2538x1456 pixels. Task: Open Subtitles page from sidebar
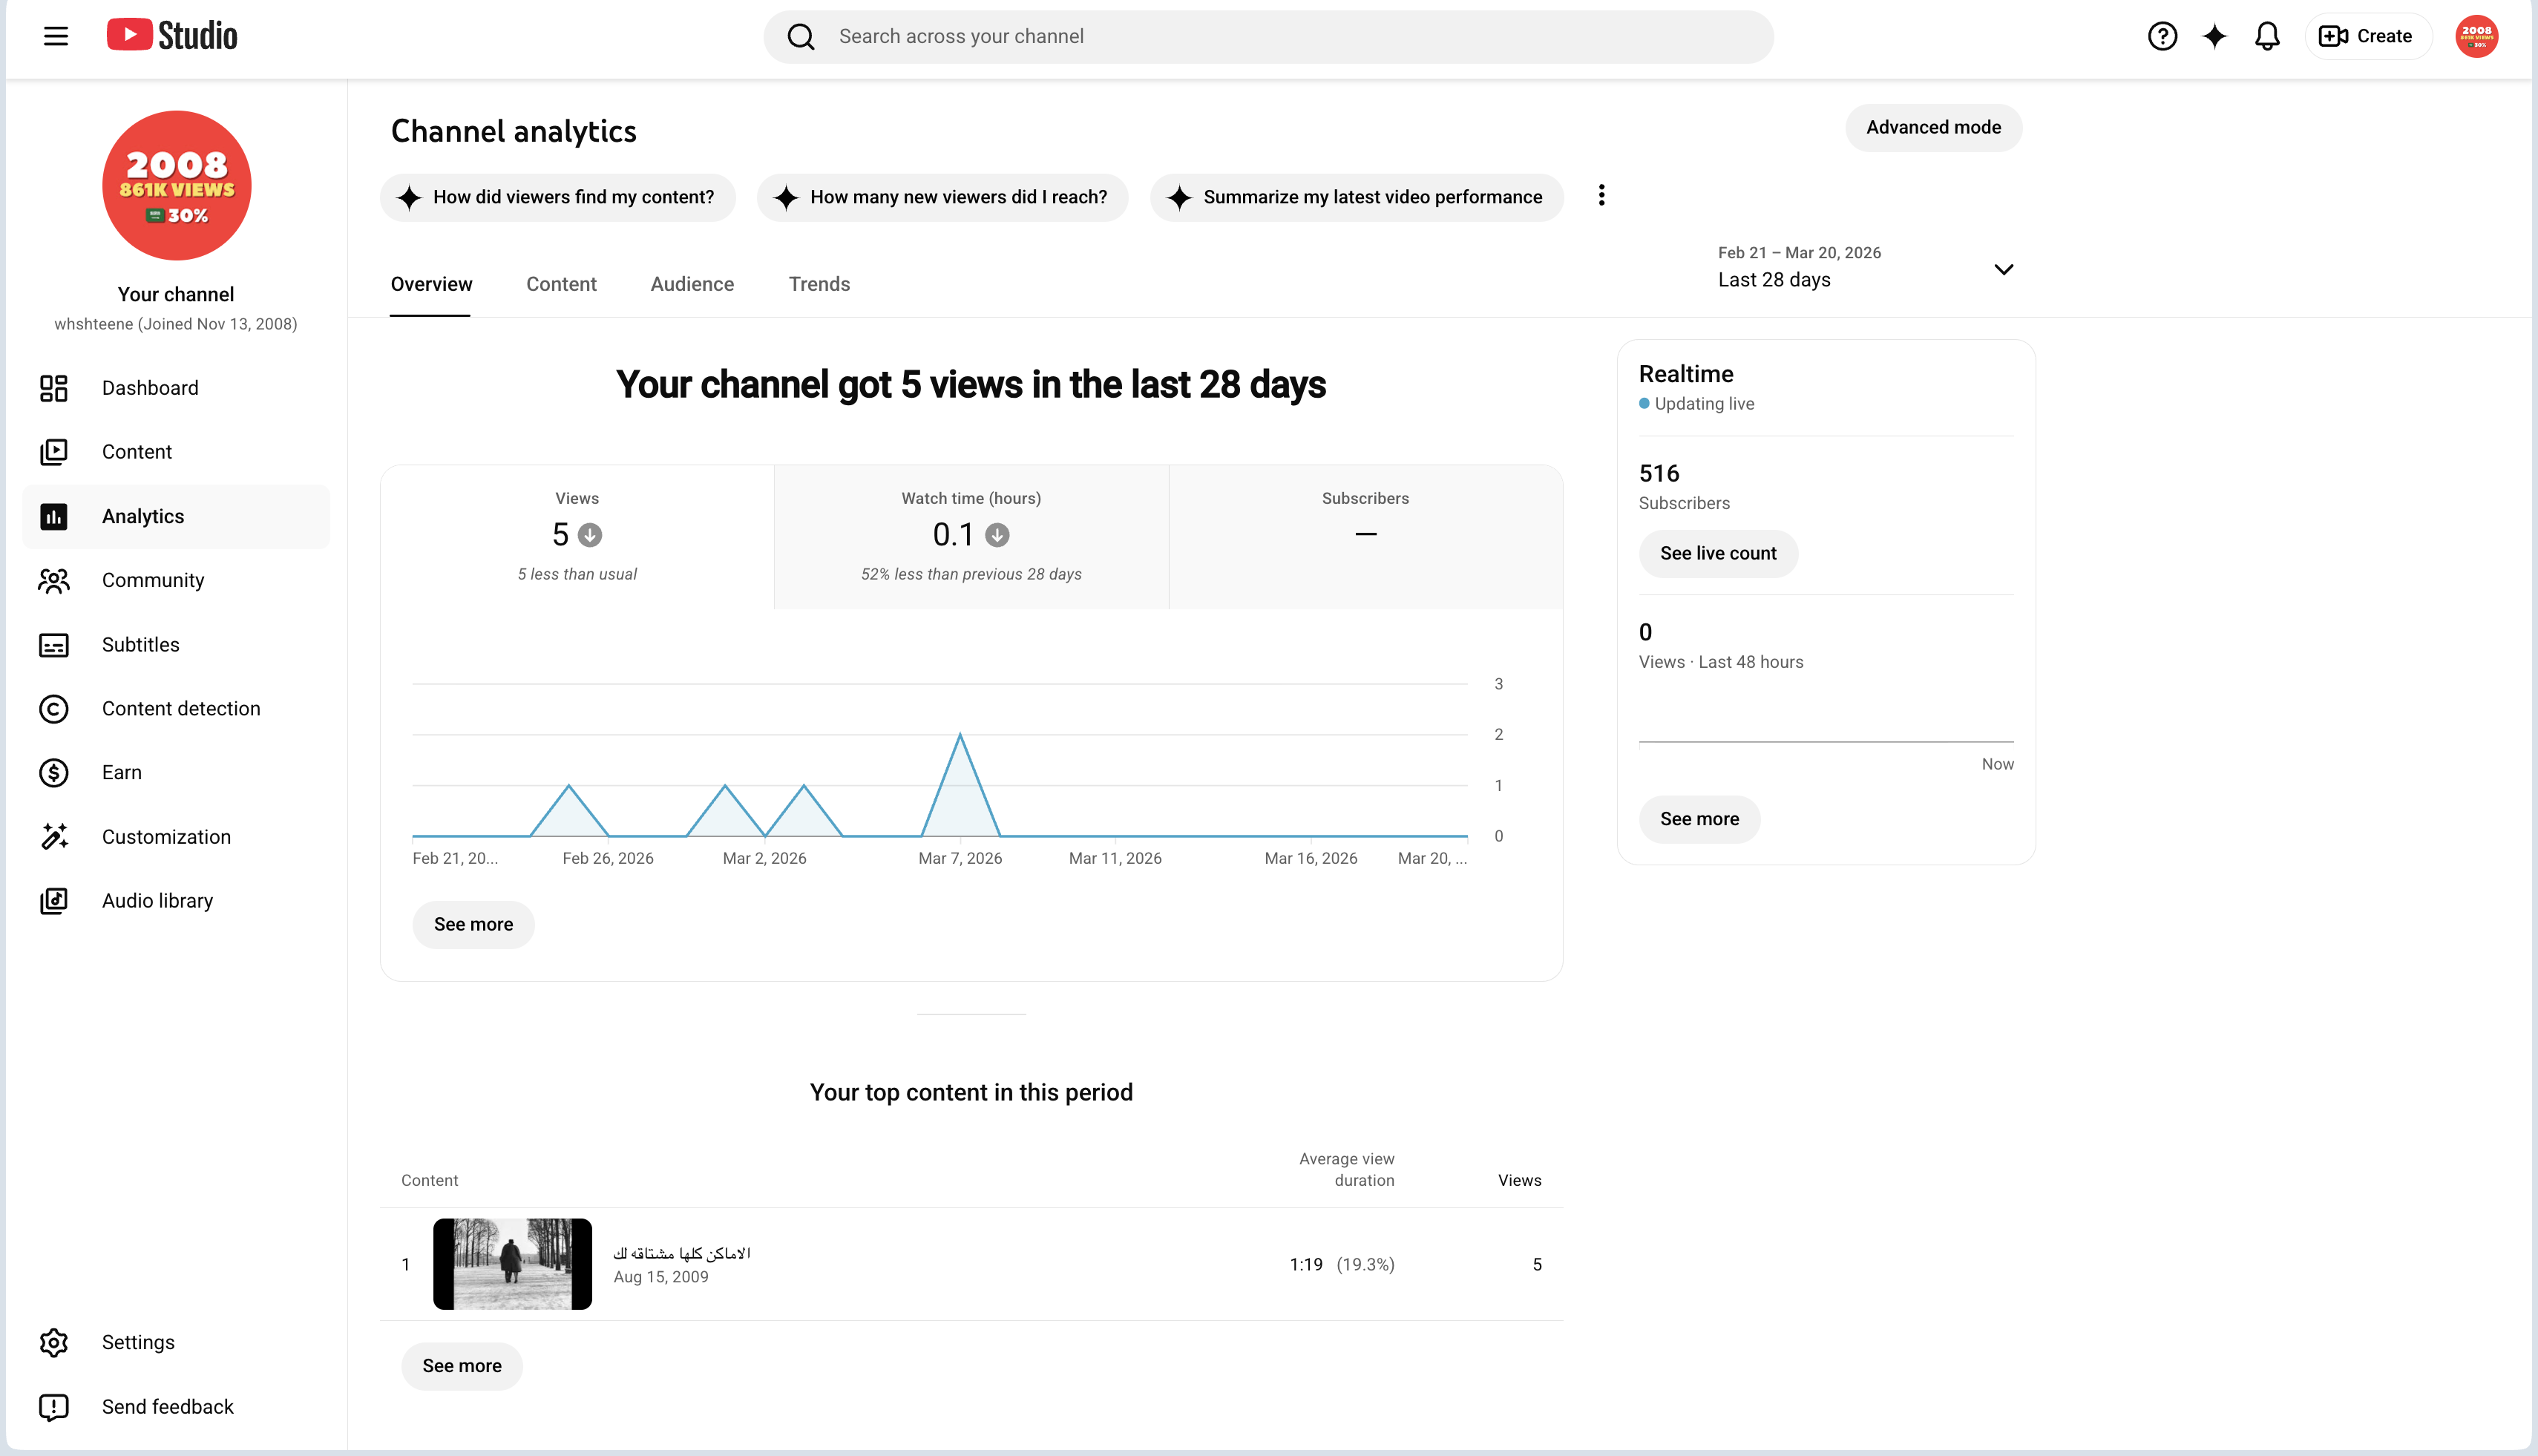176,645
